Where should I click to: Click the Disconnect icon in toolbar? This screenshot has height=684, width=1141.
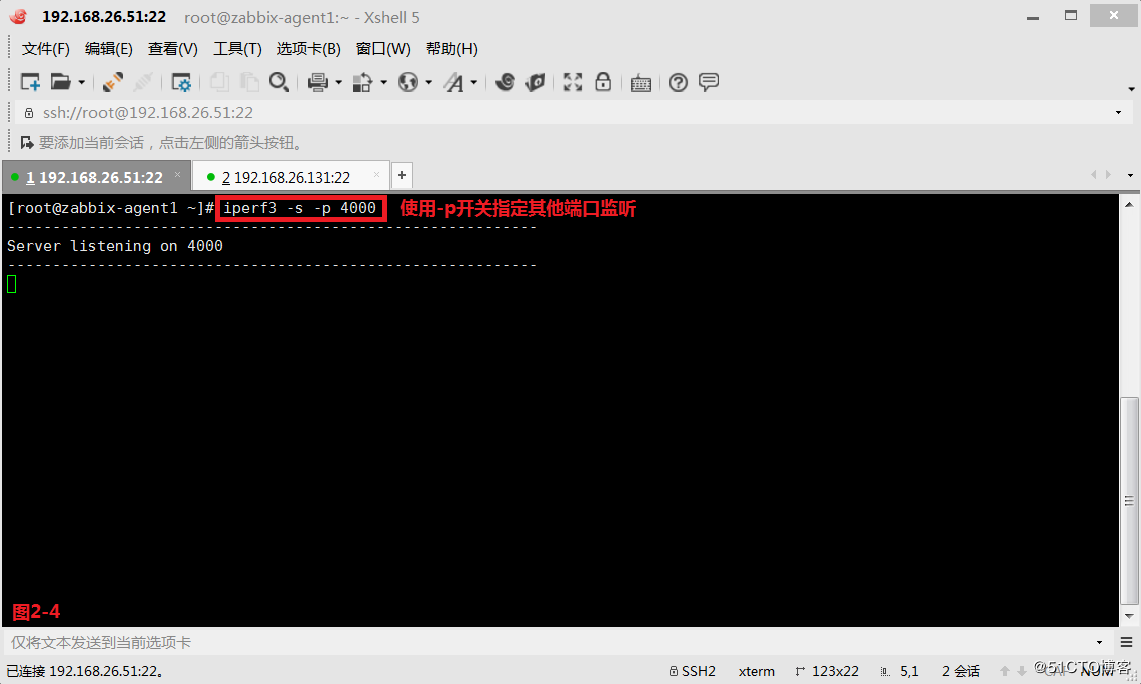click(143, 82)
